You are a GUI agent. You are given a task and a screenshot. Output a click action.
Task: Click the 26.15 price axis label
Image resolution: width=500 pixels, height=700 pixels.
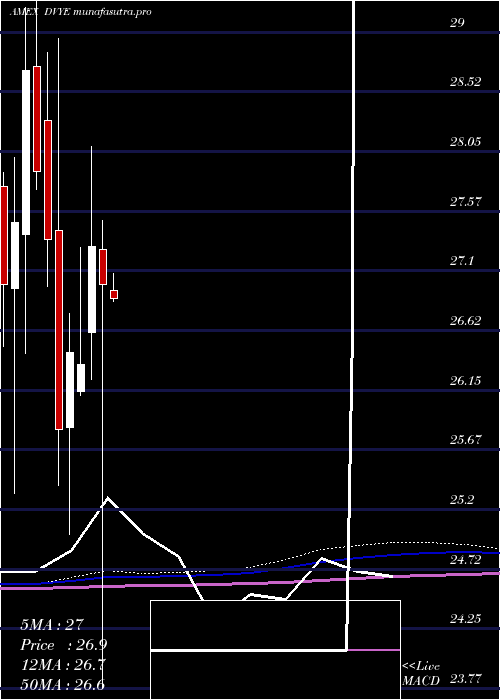[465, 381]
